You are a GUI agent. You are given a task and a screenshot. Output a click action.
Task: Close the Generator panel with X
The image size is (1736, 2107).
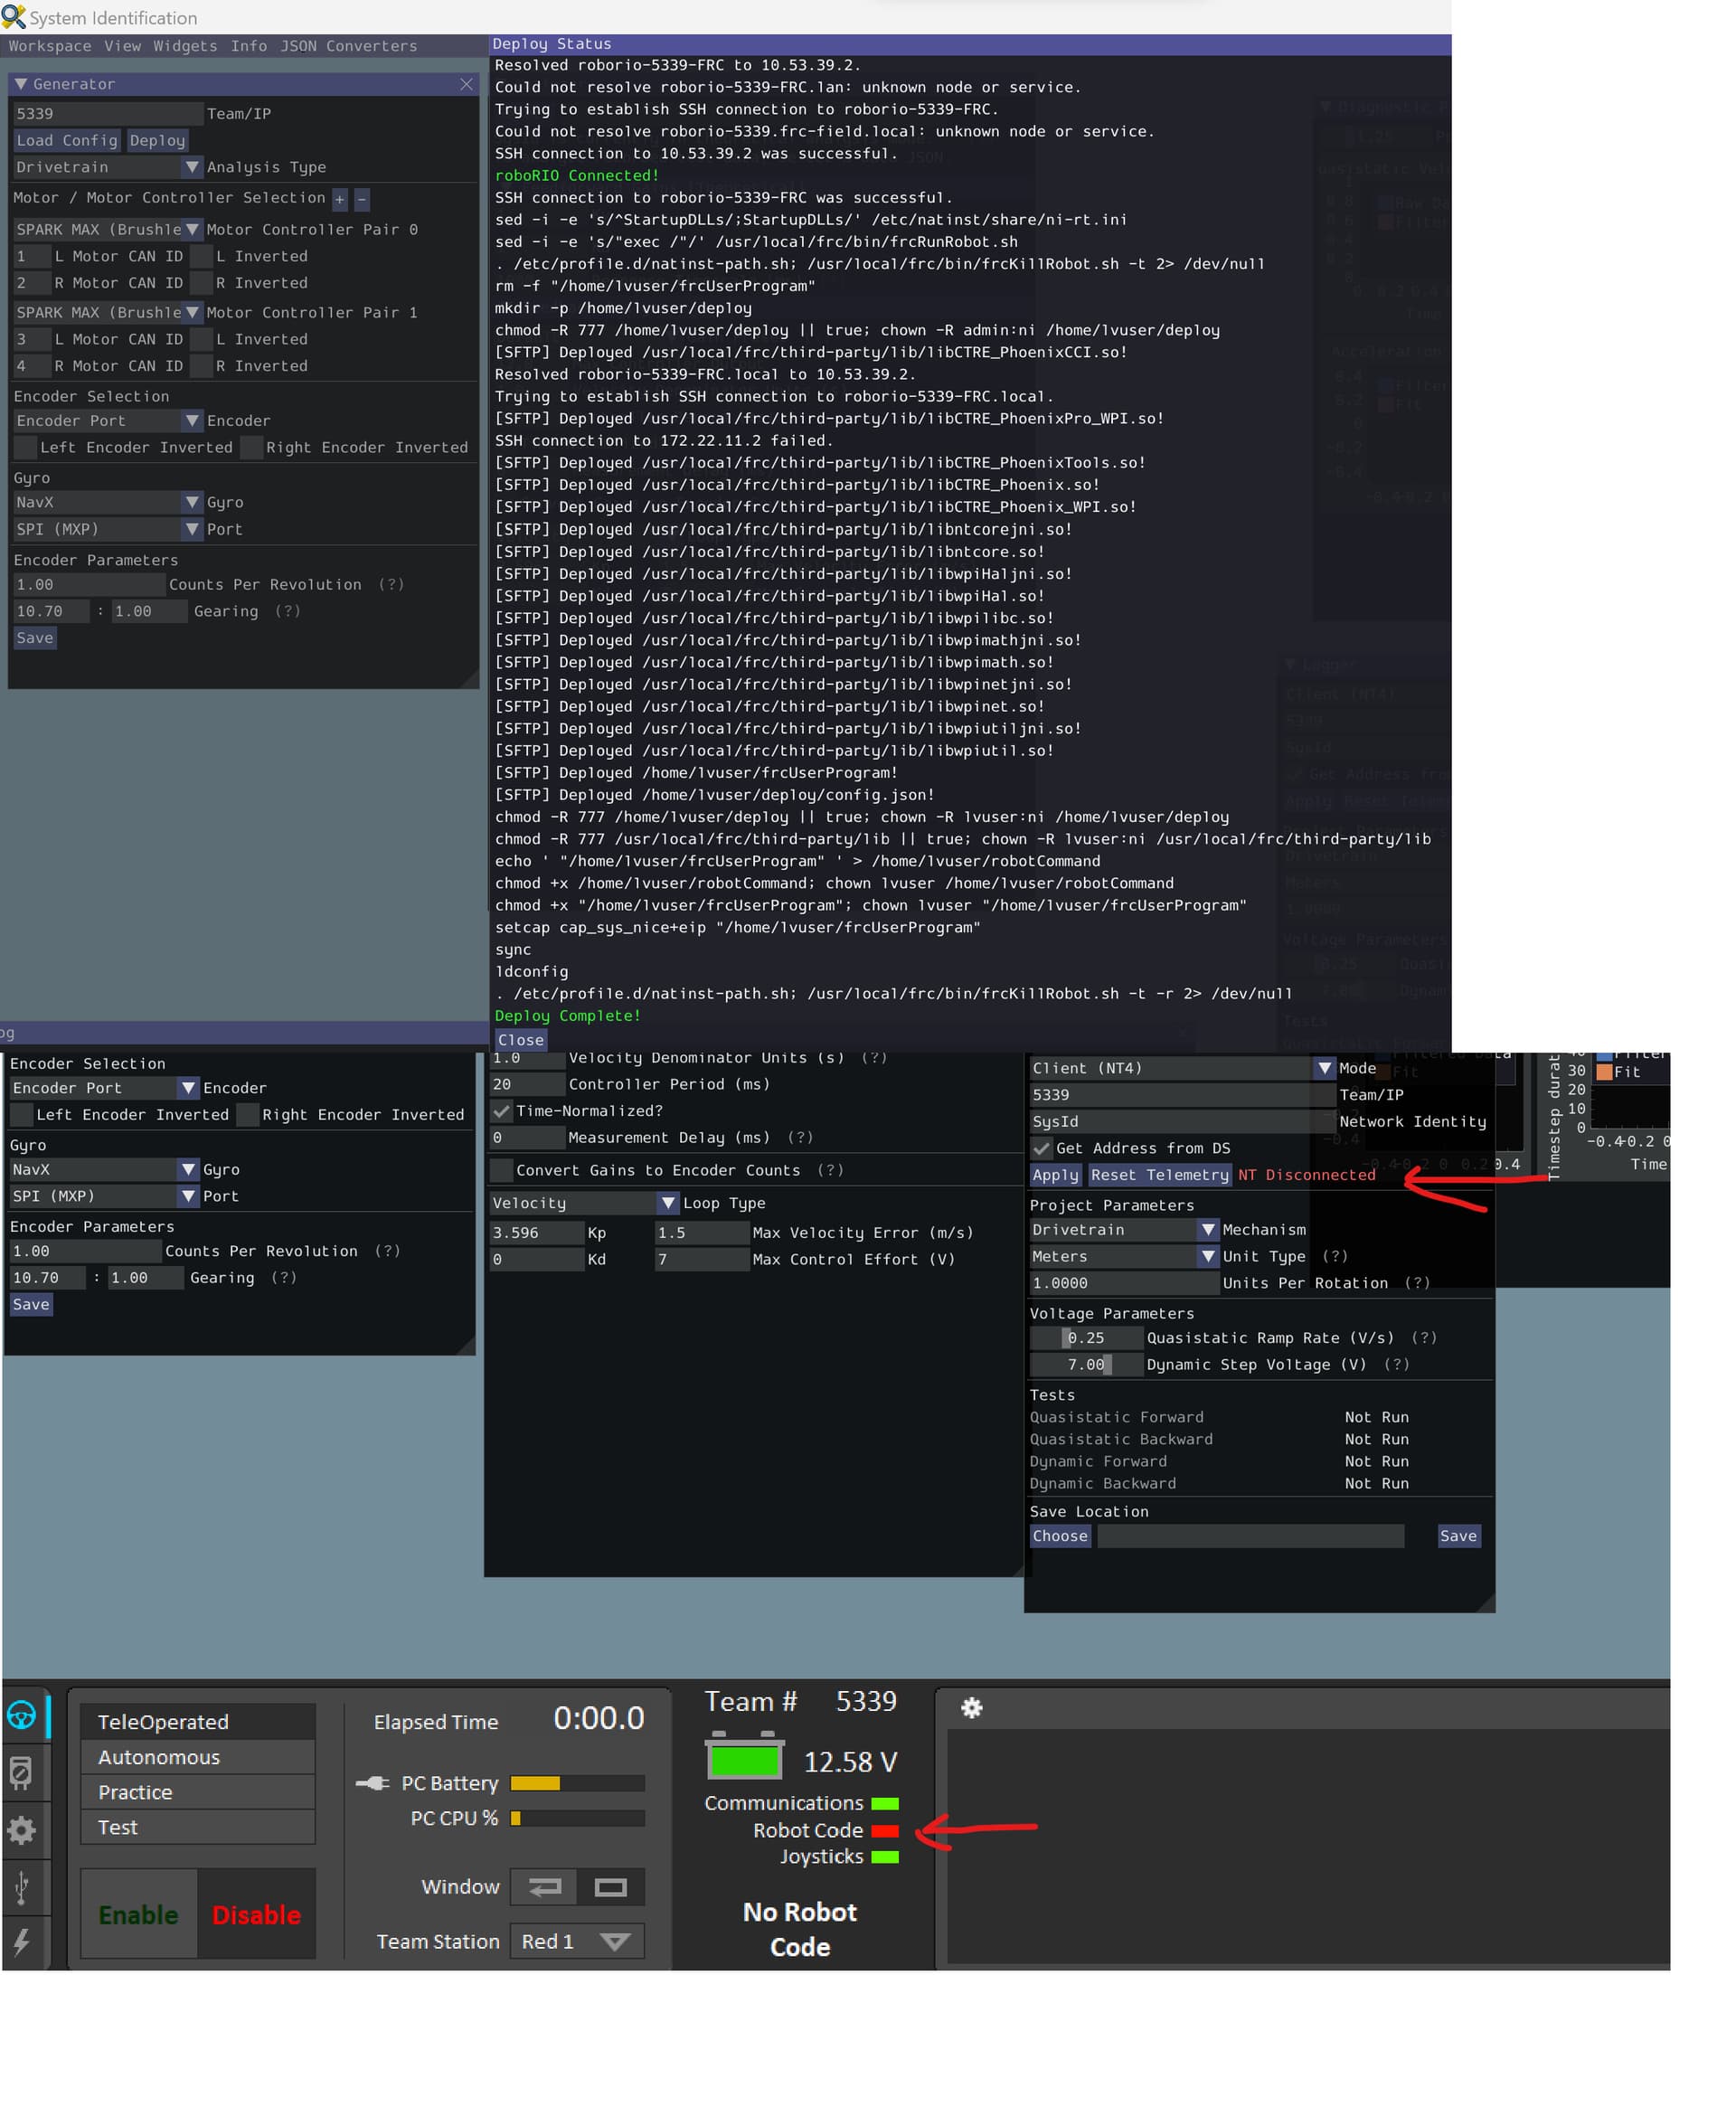pos(466,84)
